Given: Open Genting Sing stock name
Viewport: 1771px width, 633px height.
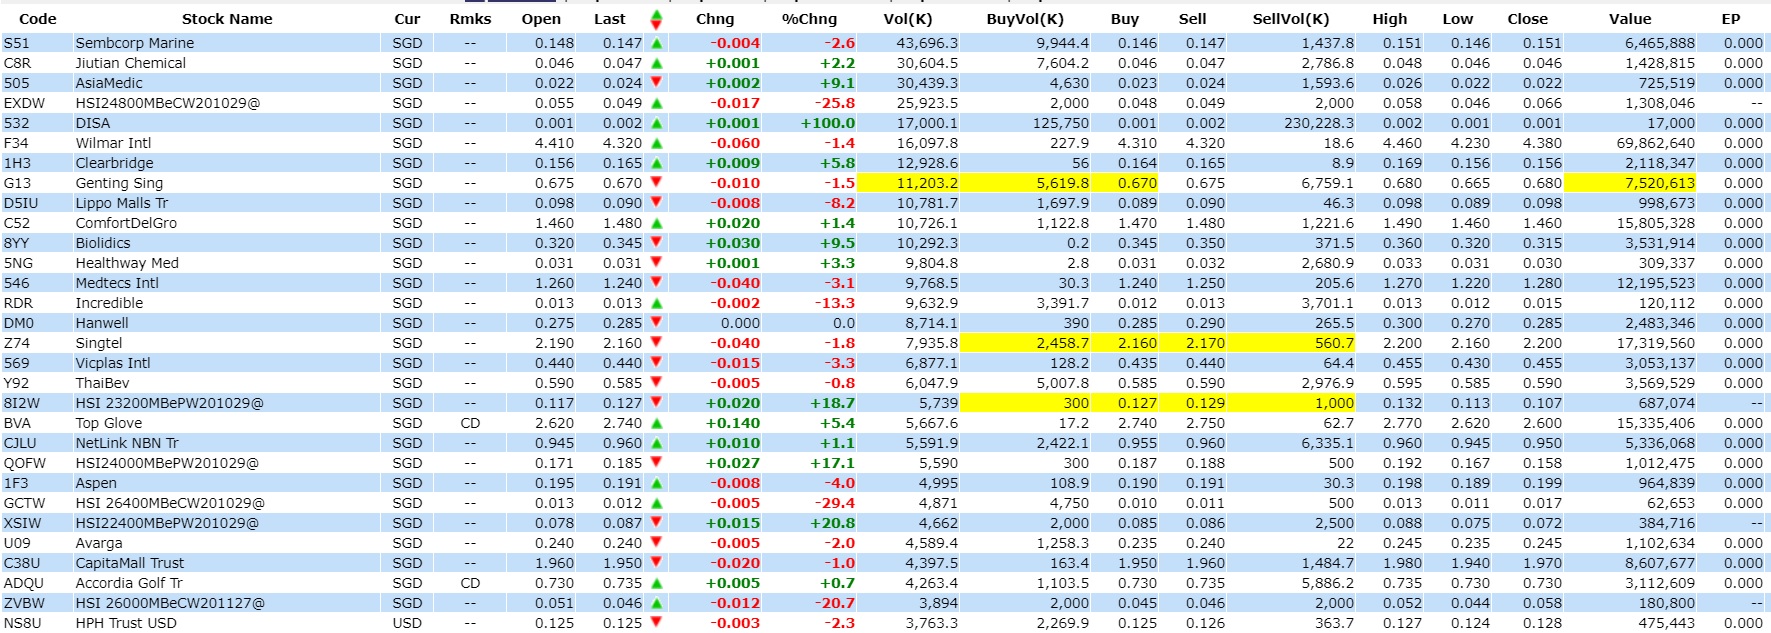Looking at the screenshot, I should point(119,183).
